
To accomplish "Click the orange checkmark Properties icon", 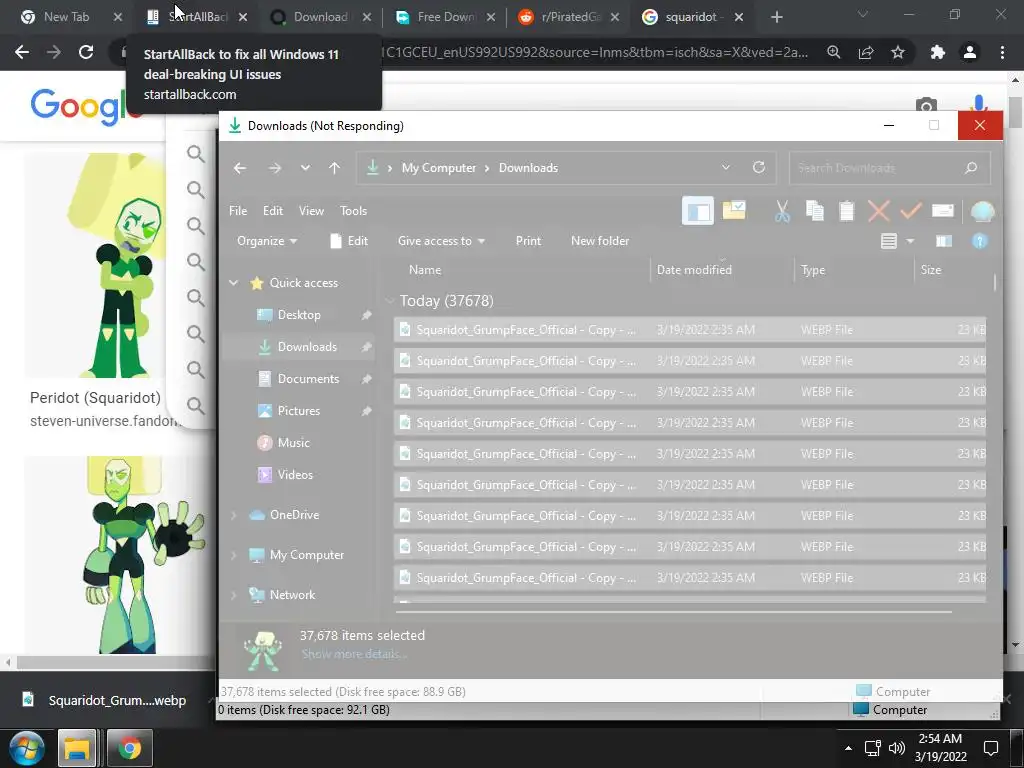I will [x=910, y=211].
